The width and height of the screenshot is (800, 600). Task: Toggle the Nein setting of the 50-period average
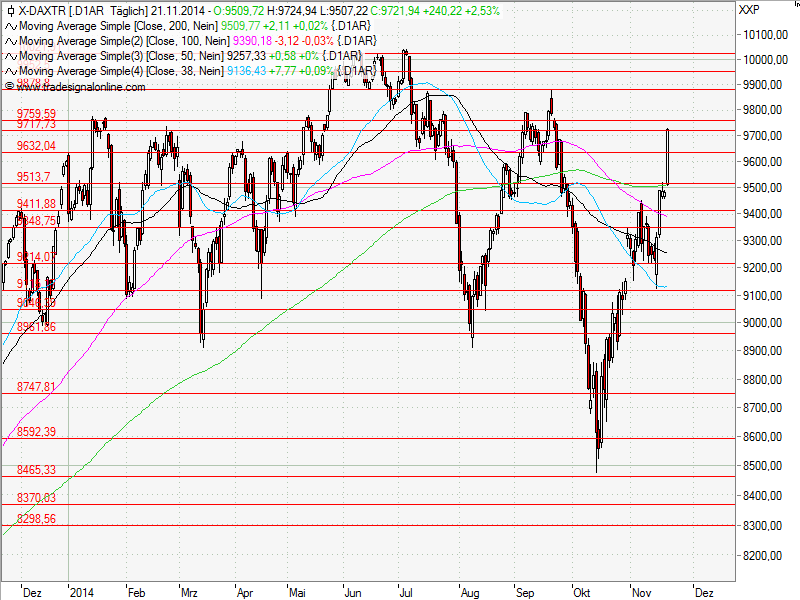pyautogui.click(x=210, y=56)
